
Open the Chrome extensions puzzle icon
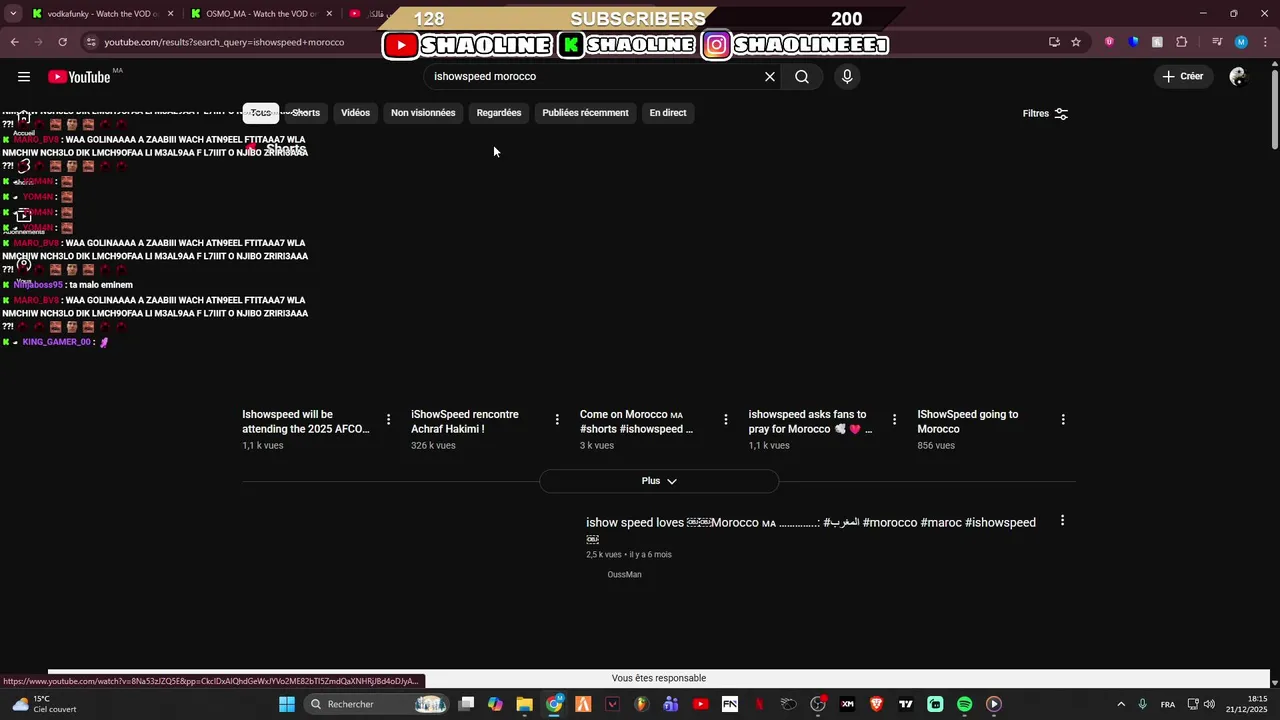point(1182,42)
